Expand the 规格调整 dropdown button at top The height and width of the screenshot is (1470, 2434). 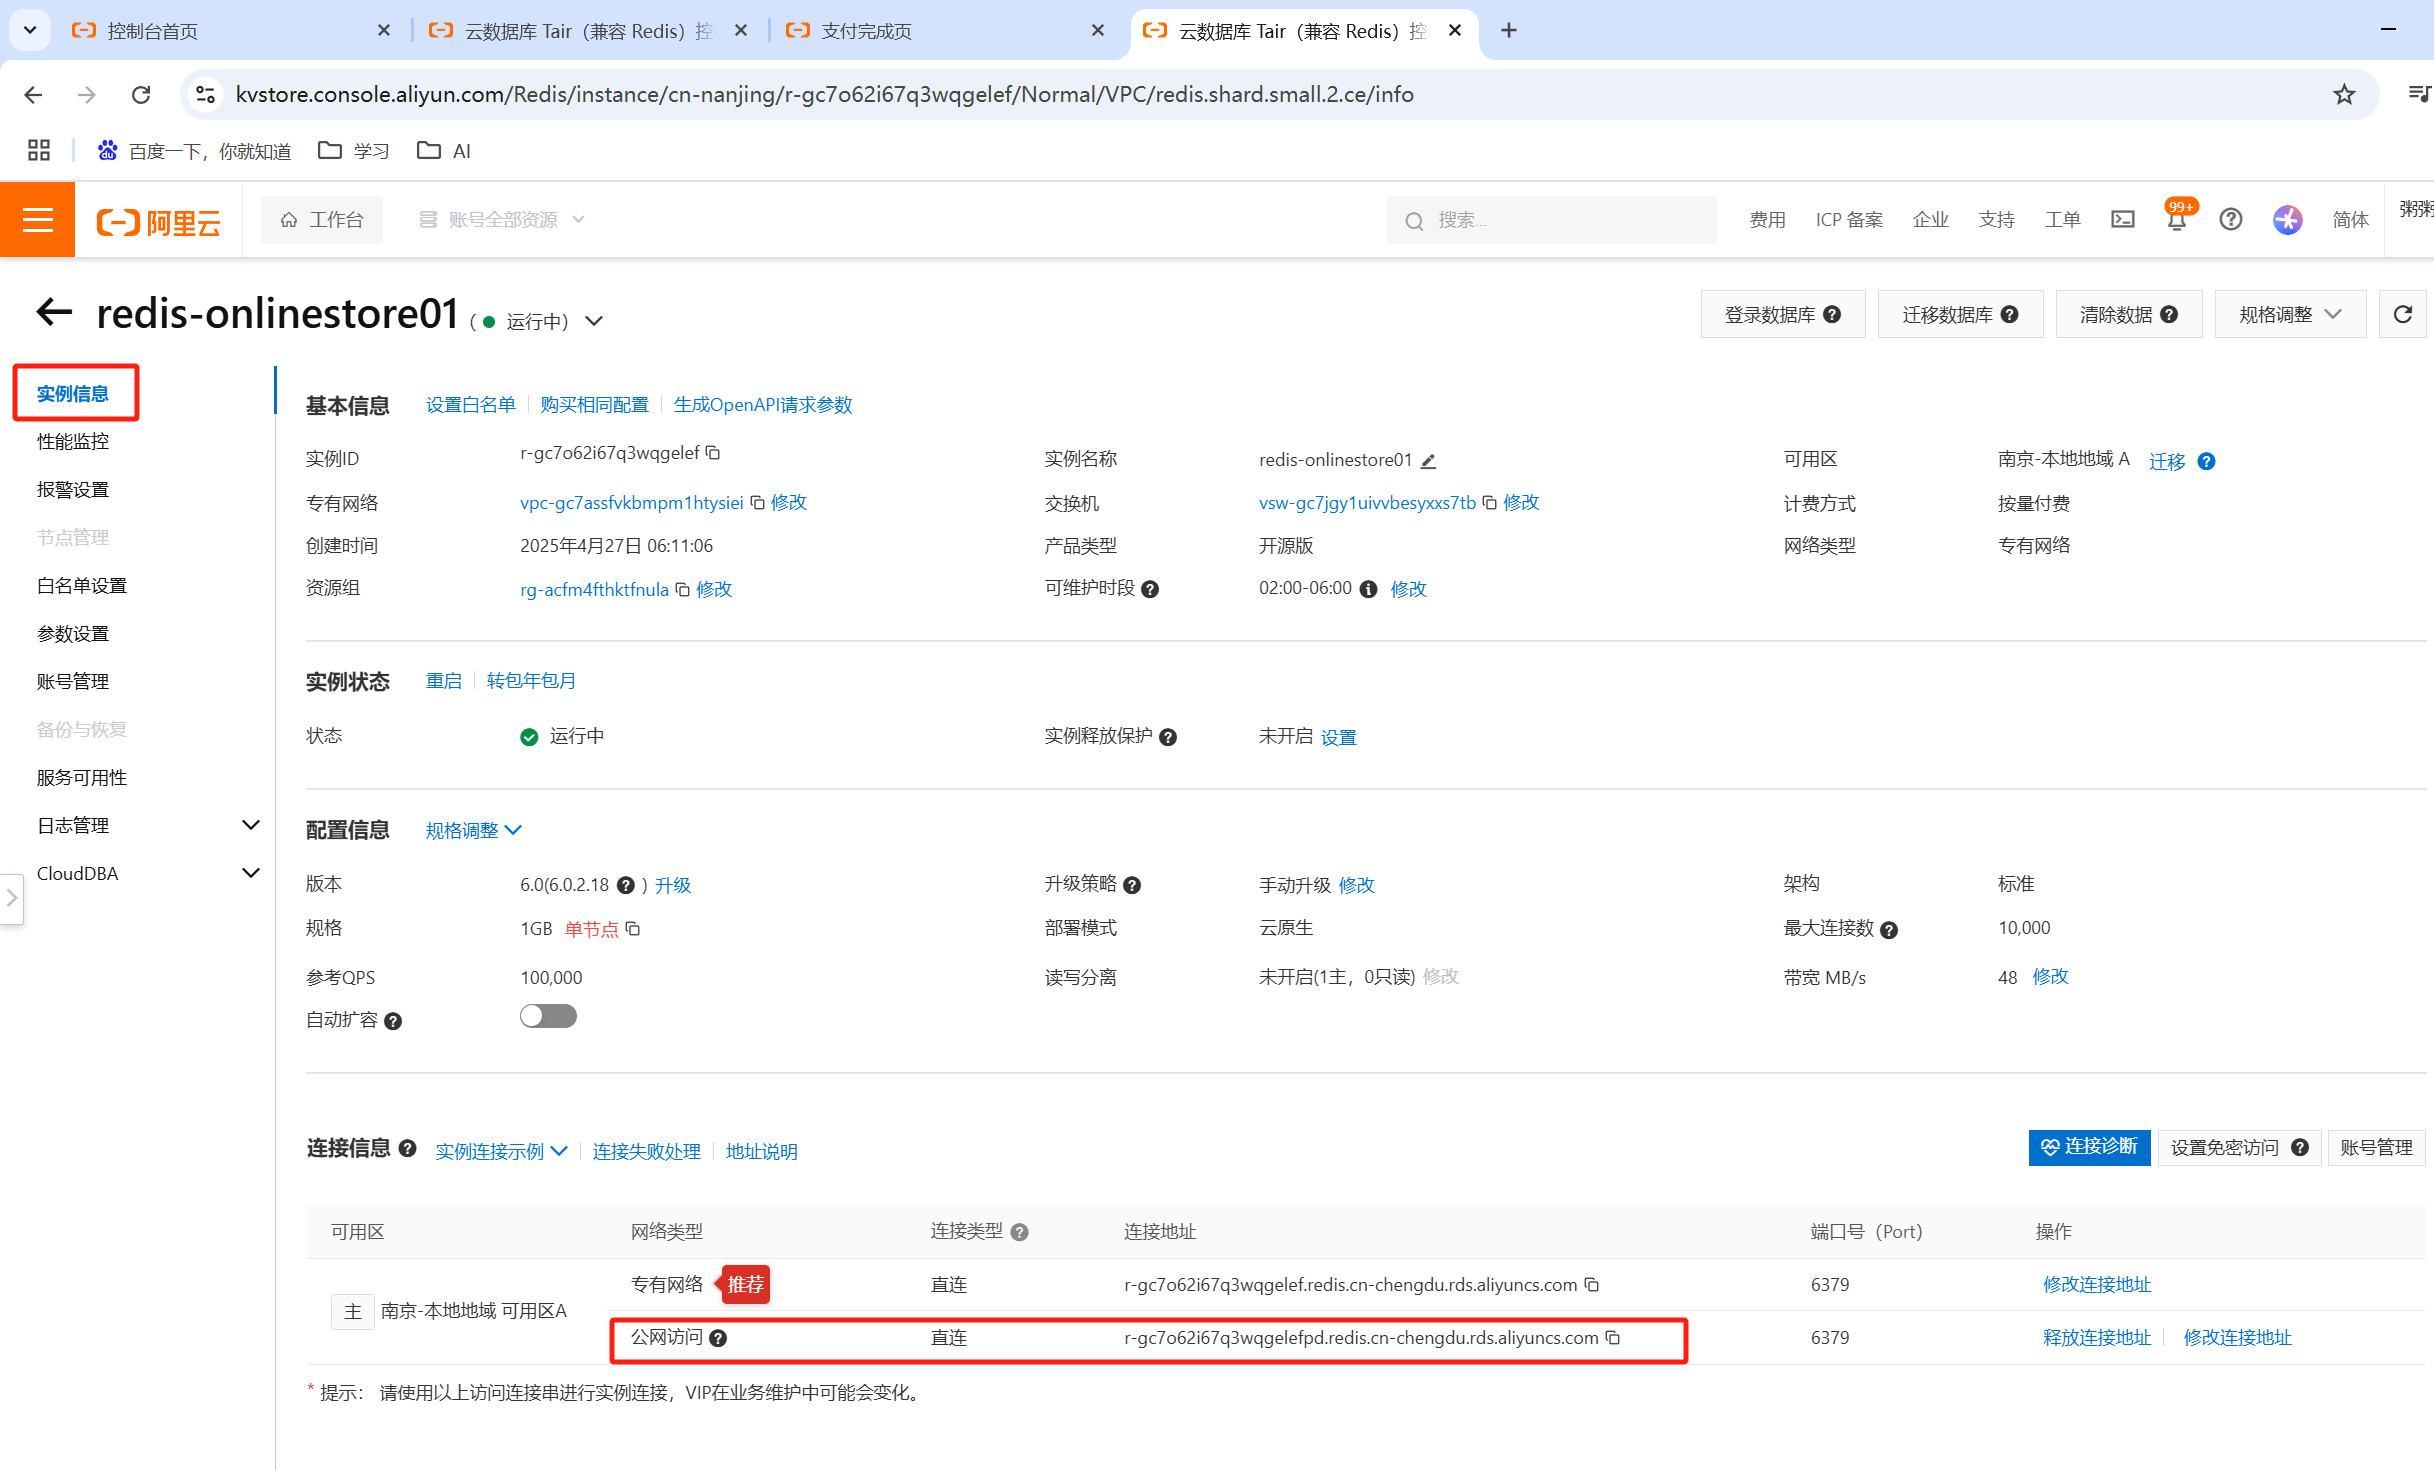(x=2289, y=315)
